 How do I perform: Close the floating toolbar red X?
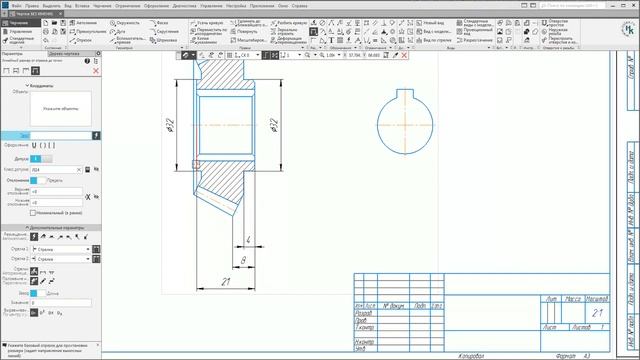pos(404,55)
